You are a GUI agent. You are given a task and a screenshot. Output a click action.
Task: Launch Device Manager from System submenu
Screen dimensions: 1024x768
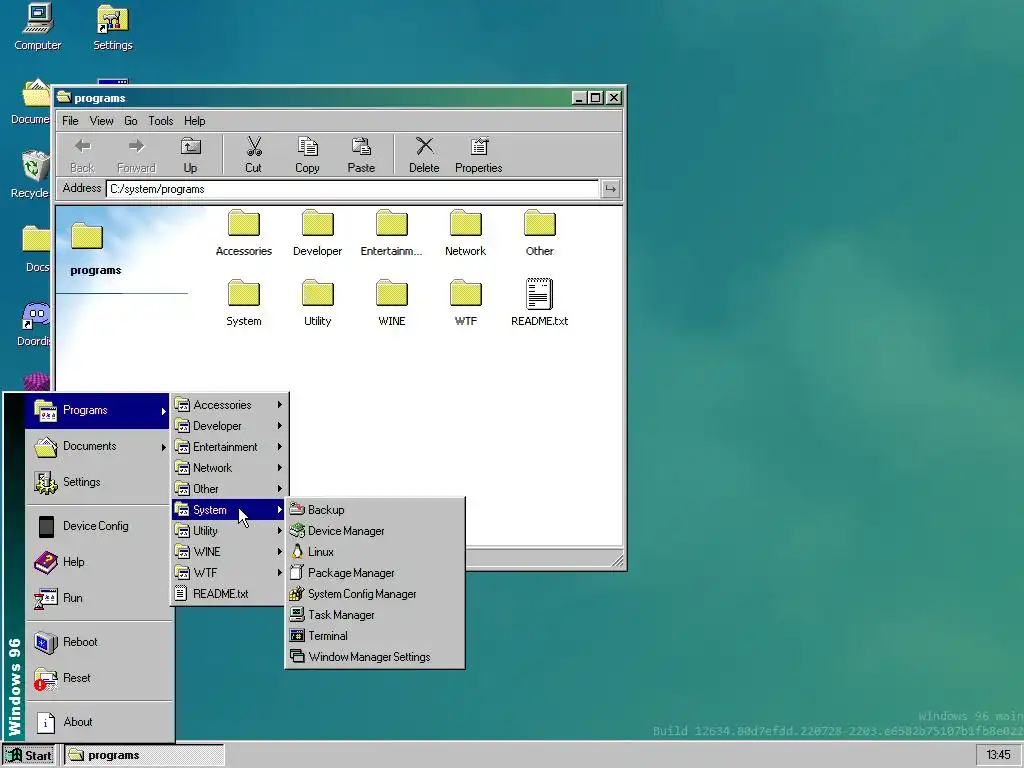[x=375, y=531]
